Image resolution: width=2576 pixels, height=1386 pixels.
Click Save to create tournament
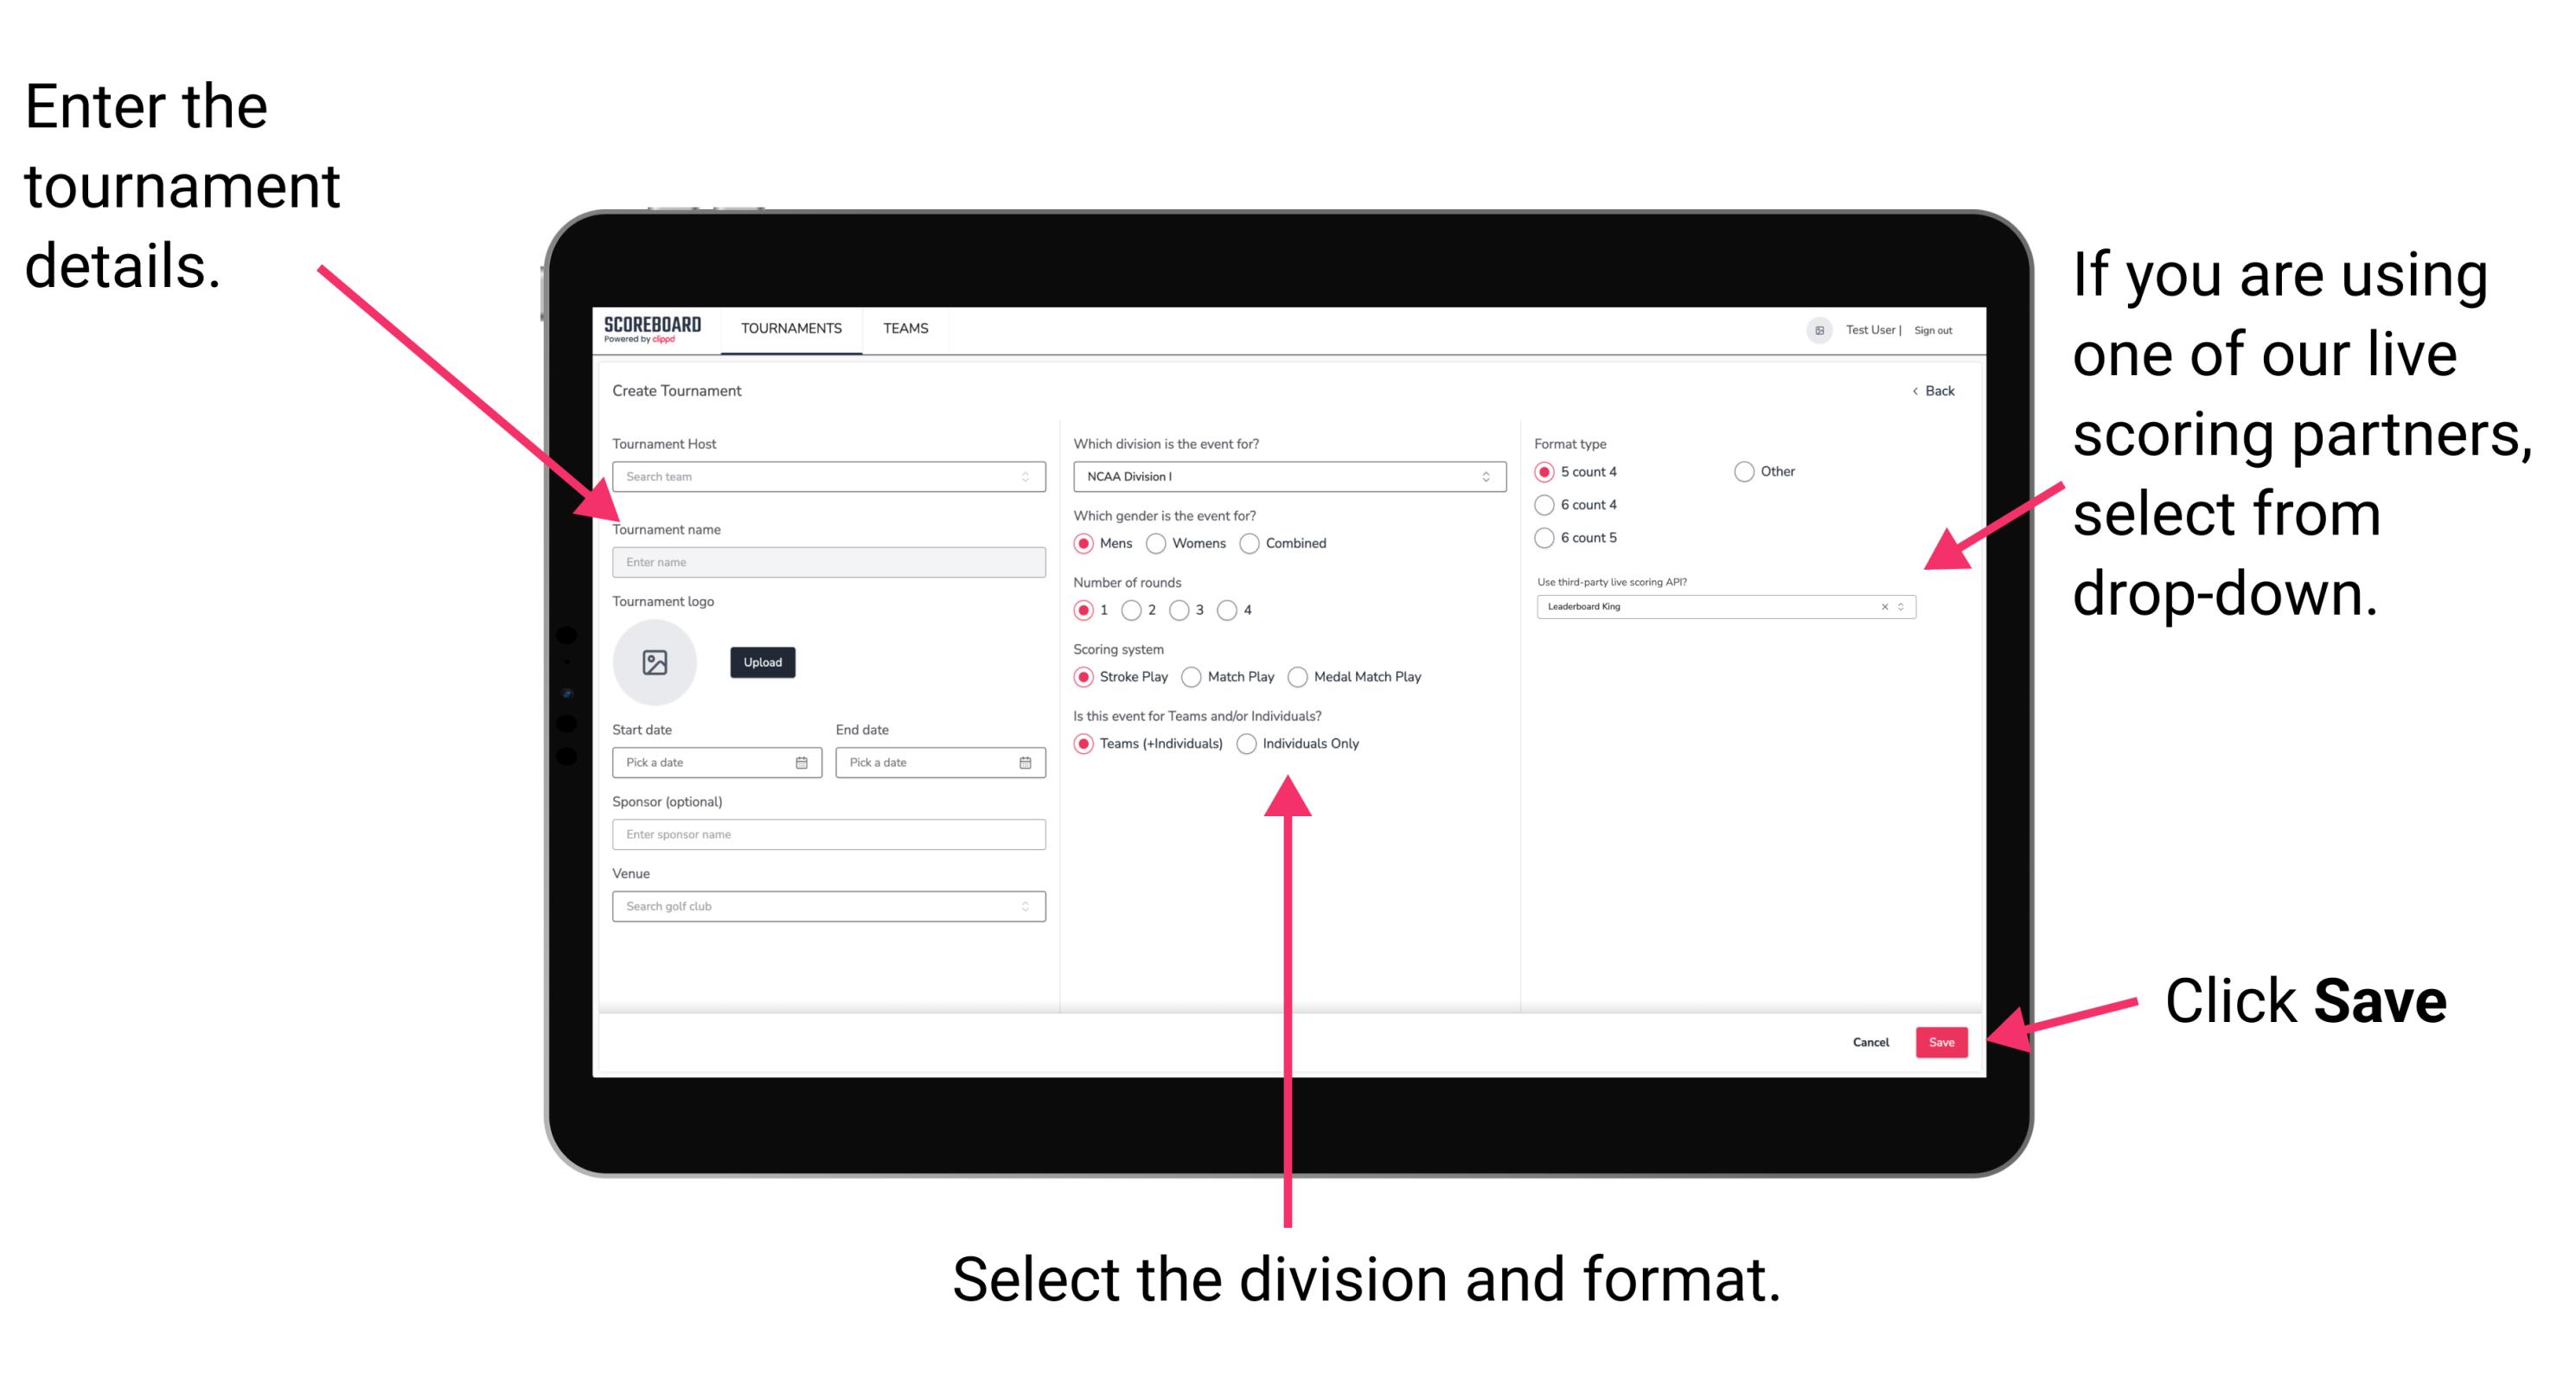click(1943, 1043)
